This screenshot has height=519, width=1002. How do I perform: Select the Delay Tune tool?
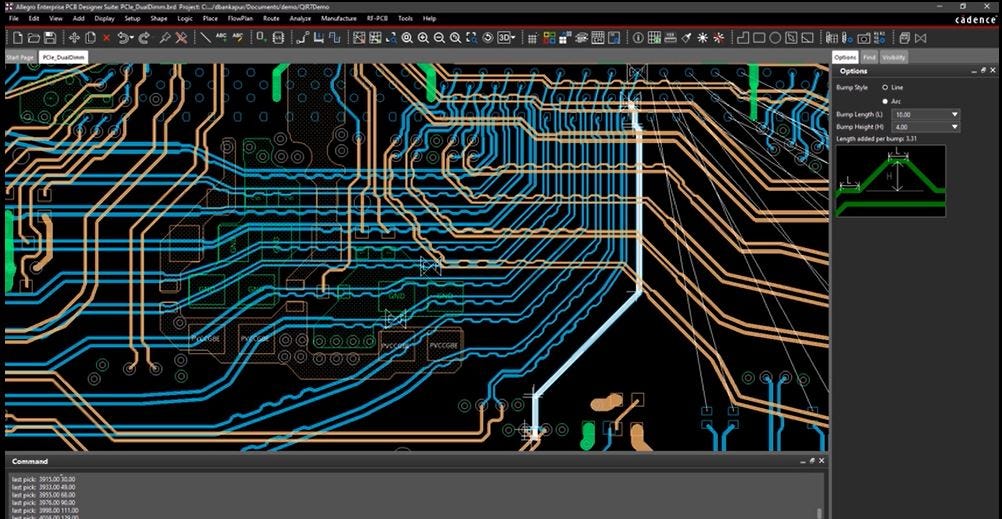click(335, 38)
